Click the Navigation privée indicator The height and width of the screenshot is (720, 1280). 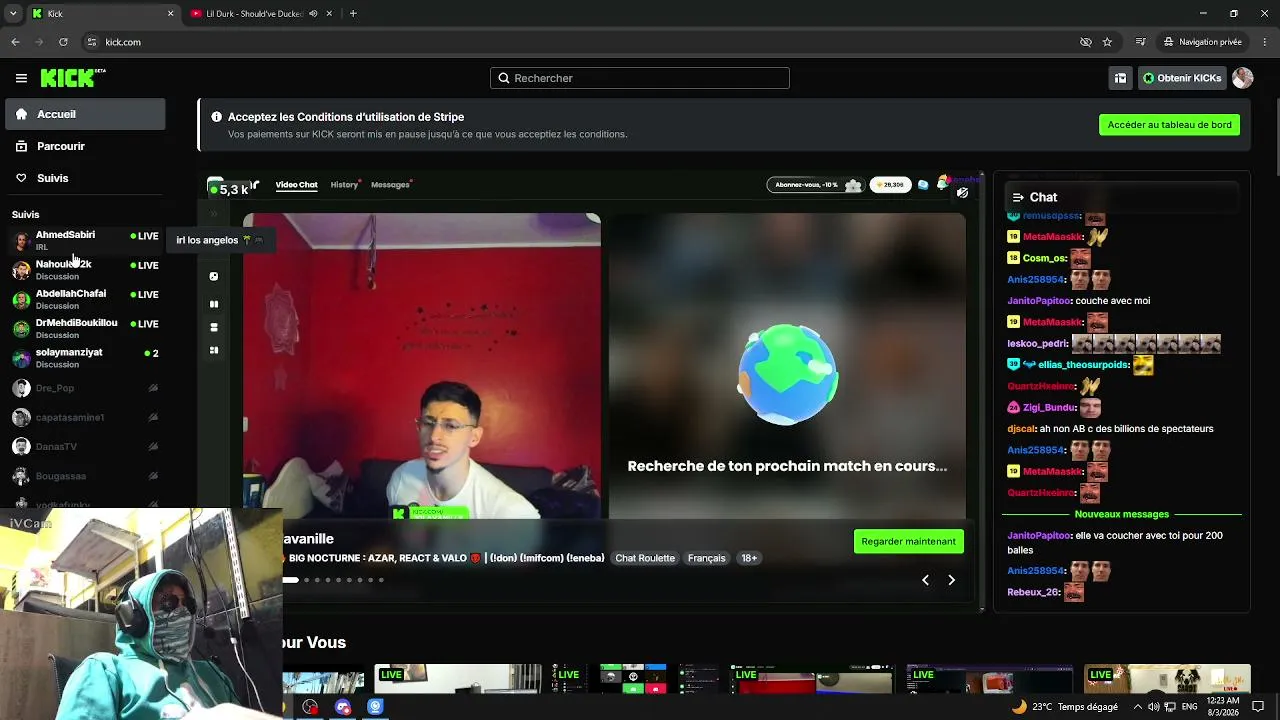[1202, 42]
